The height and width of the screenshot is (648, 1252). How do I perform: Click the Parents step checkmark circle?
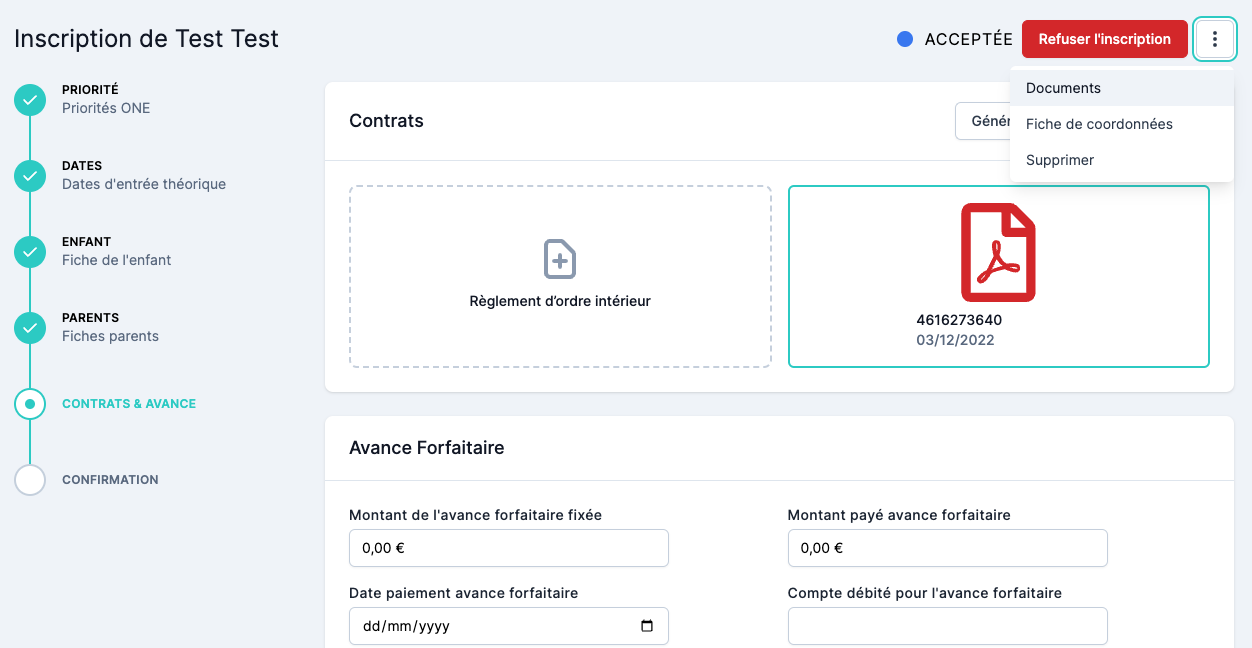[x=30, y=328]
